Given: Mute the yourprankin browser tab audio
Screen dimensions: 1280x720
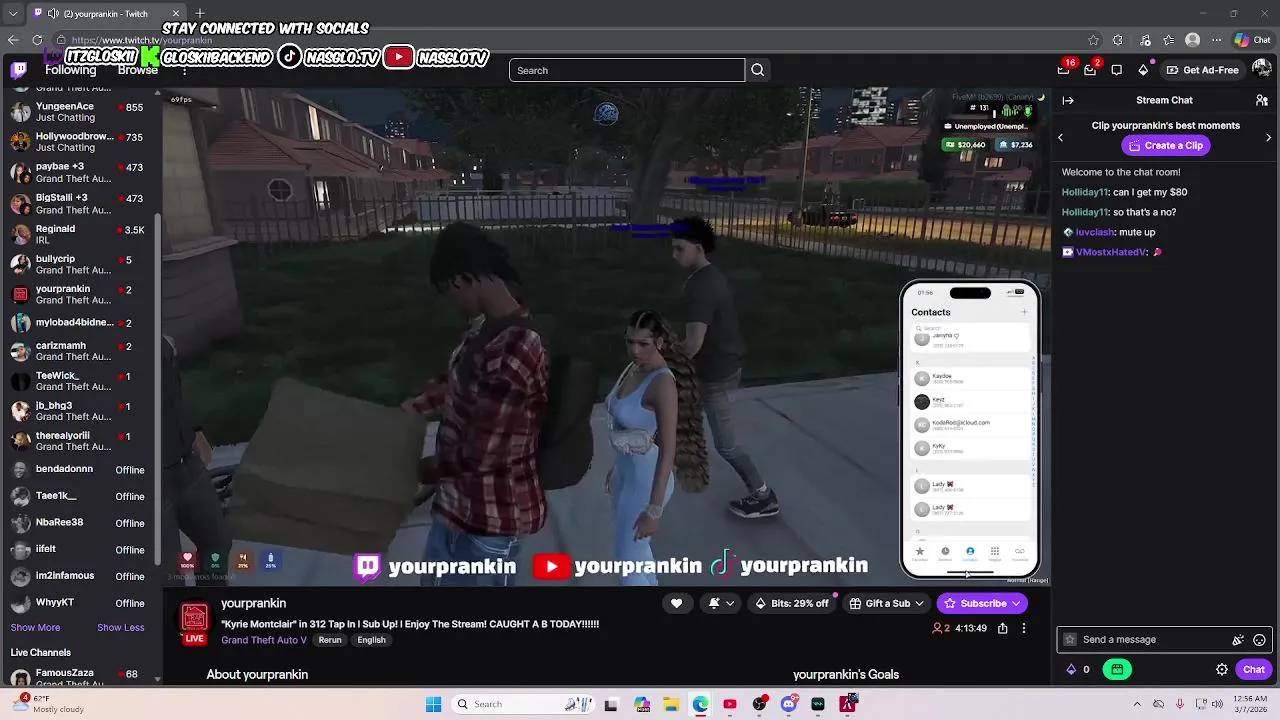Looking at the screenshot, I should tap(53, 13).
